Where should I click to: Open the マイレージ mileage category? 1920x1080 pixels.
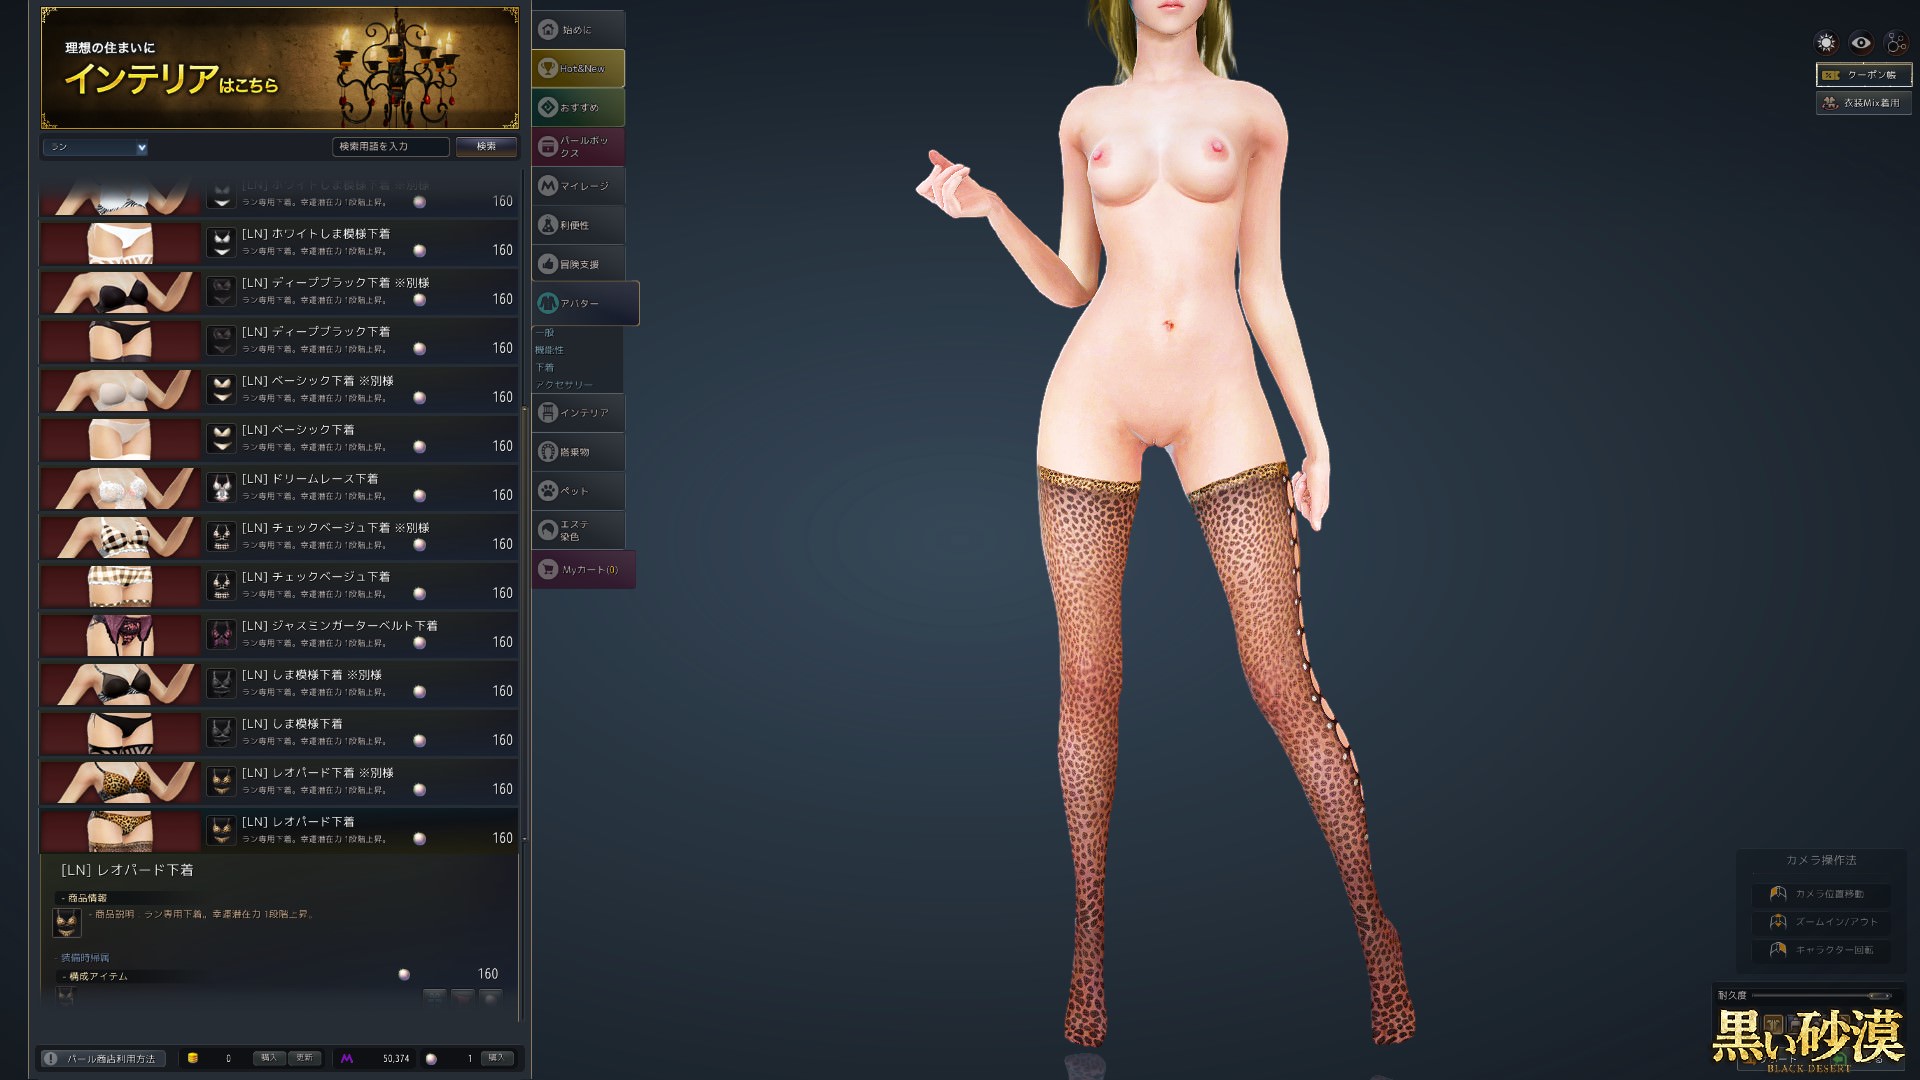[x=578, y=186]
